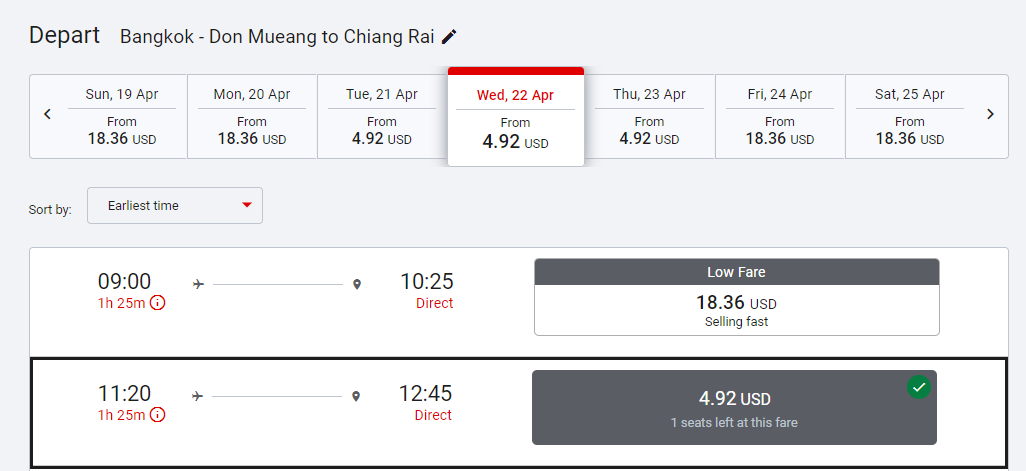The image size is (1026, 471).
Task: Click info icon on 09:00 flight duration
Action: tap(157, 303)
